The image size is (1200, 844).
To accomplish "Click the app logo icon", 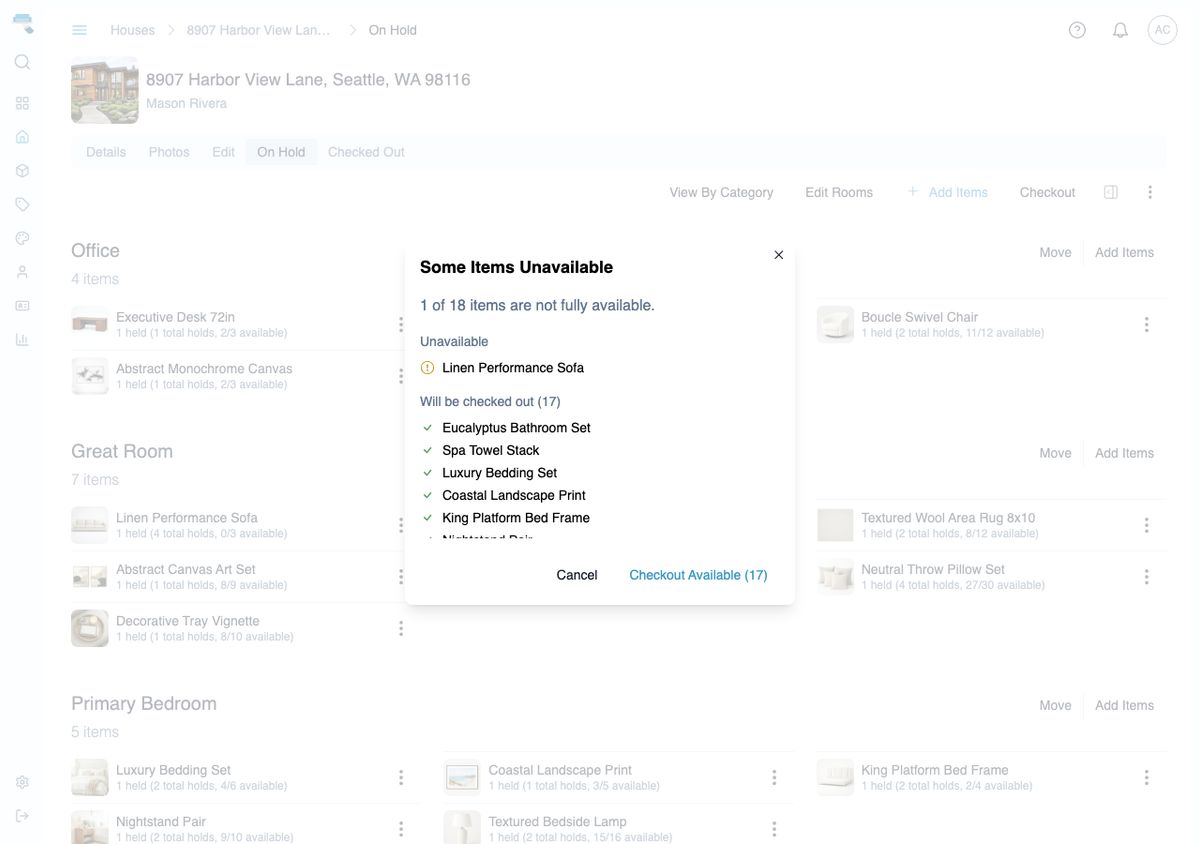I will [x=22, y=23].
